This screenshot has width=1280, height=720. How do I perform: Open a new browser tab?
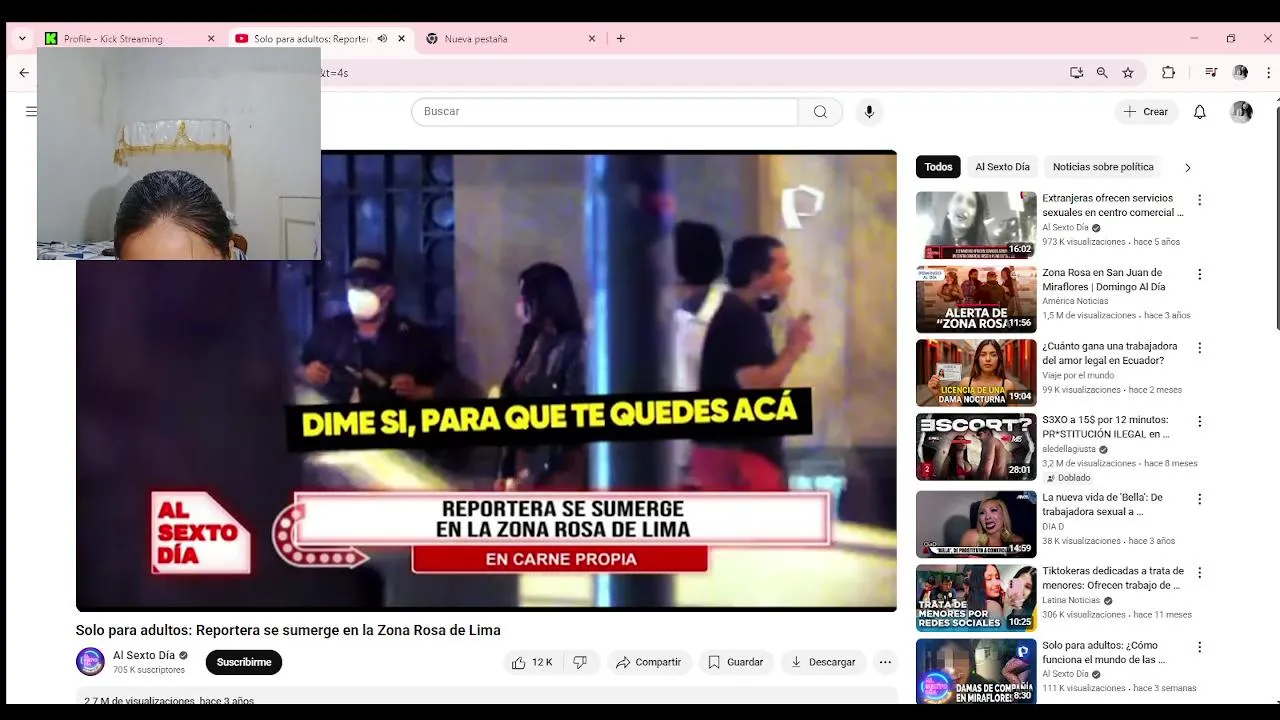[621, 39]
